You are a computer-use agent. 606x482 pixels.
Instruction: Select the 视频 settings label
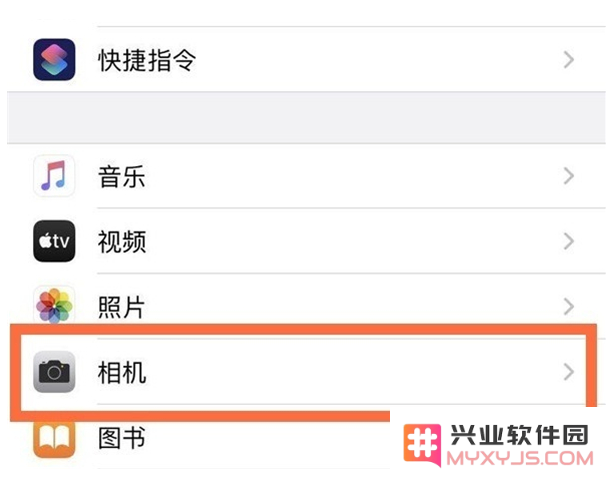click(122, 242)
